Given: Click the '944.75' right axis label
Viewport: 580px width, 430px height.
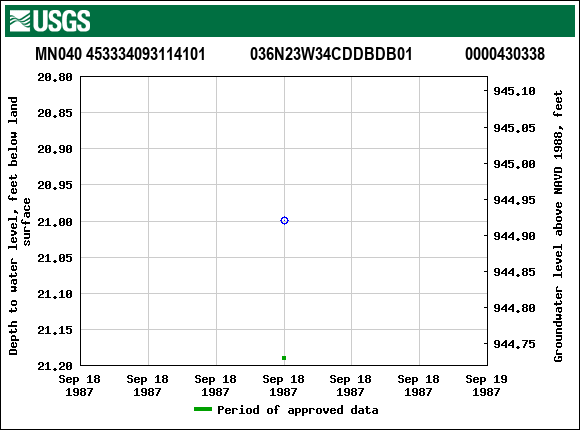Looking at the screenshot, I should [515, 344].
